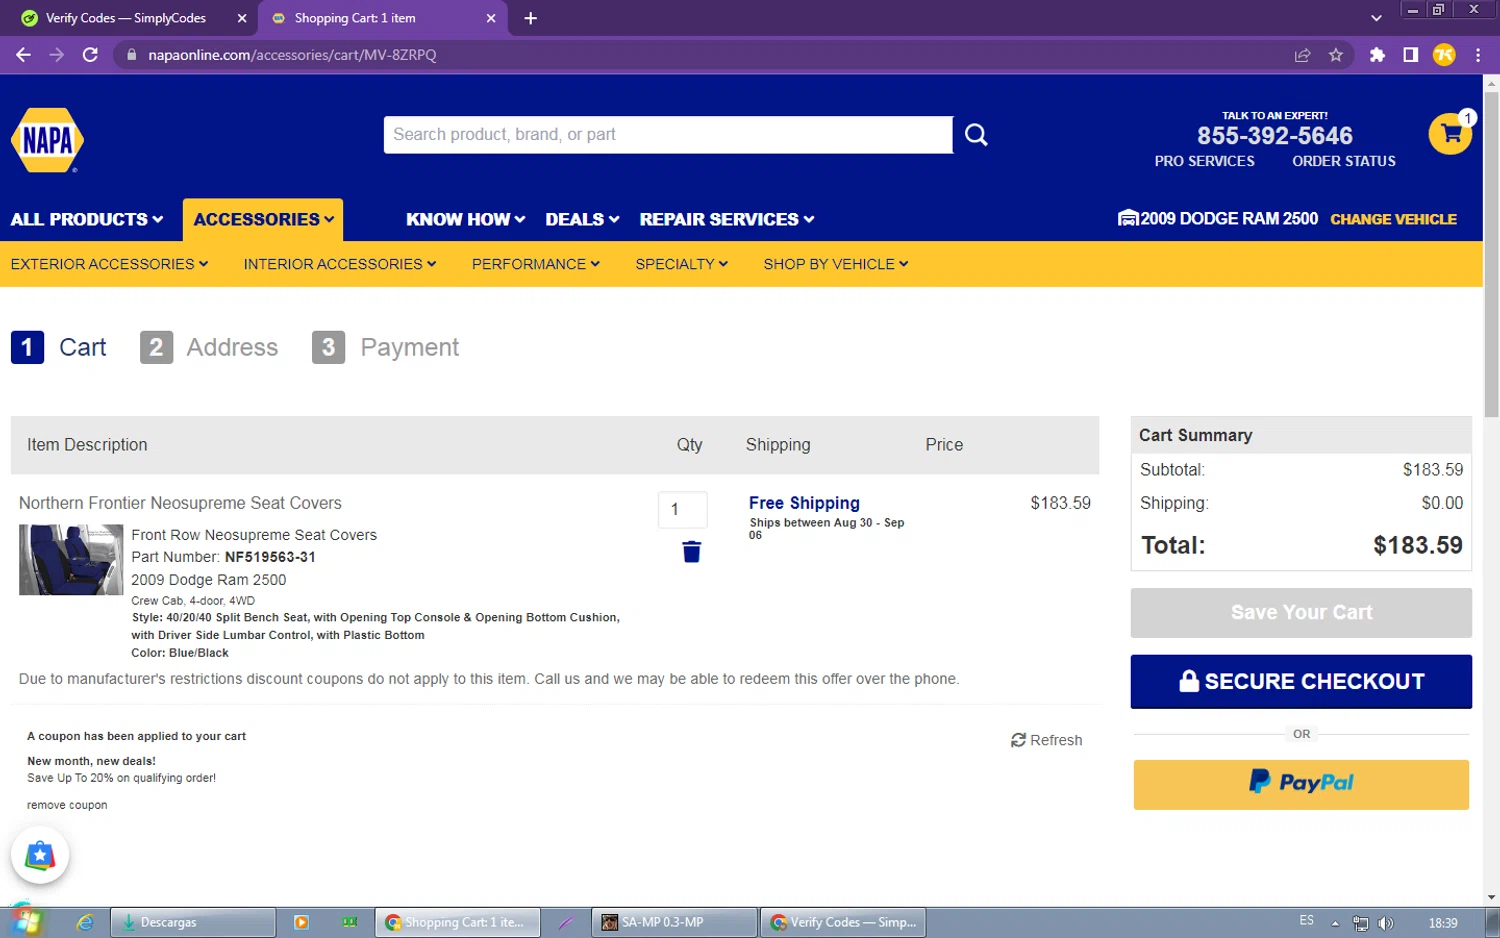Viewport: 1500px width, 938px height.
Task: Open the Shop By Vehicle dropdown
Action: pos(836,264)
